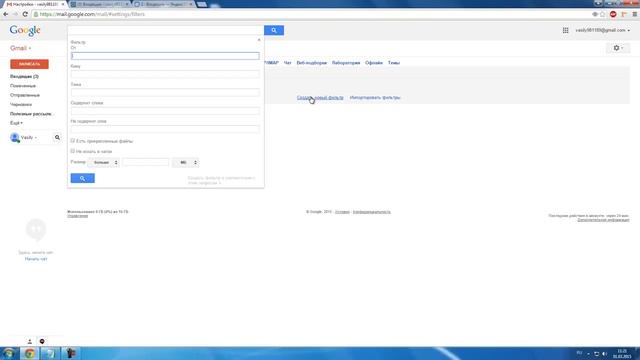
Task: Open the 'Полезные рассылки' label
Action: pos(31,114)
